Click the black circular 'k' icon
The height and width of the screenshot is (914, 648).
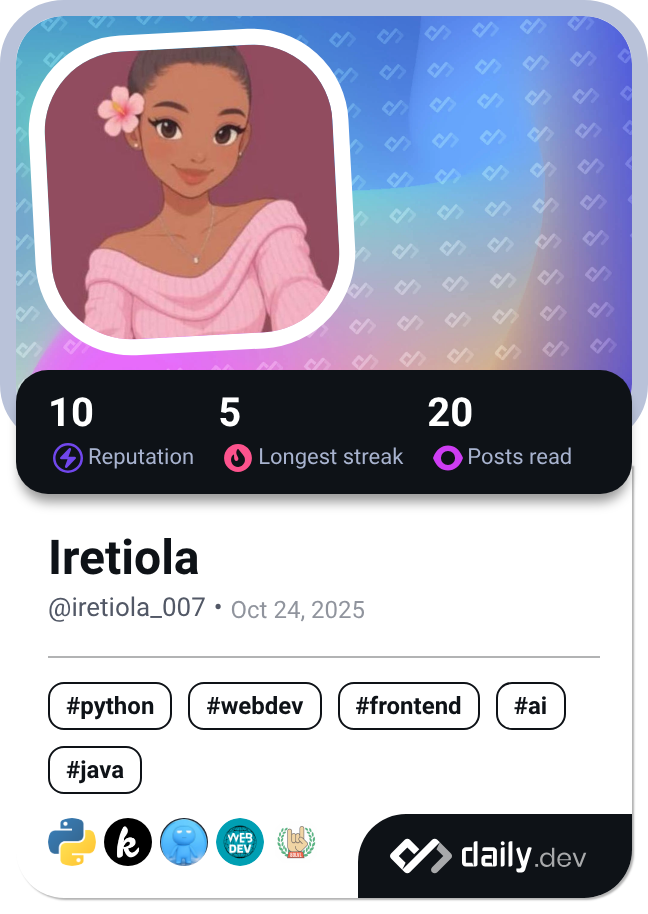click(128, 842)
